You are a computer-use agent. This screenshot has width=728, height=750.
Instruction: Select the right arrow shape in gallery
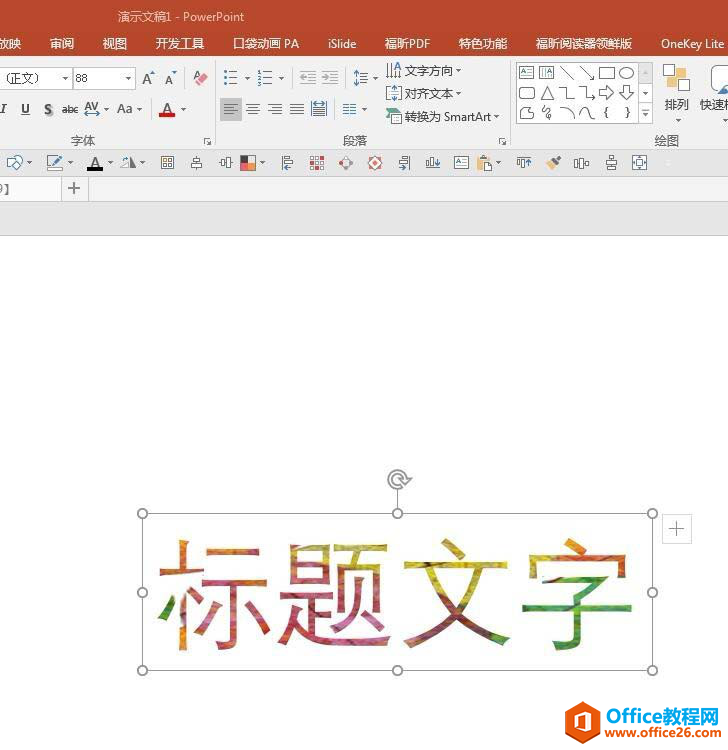(x=607, y=92)
